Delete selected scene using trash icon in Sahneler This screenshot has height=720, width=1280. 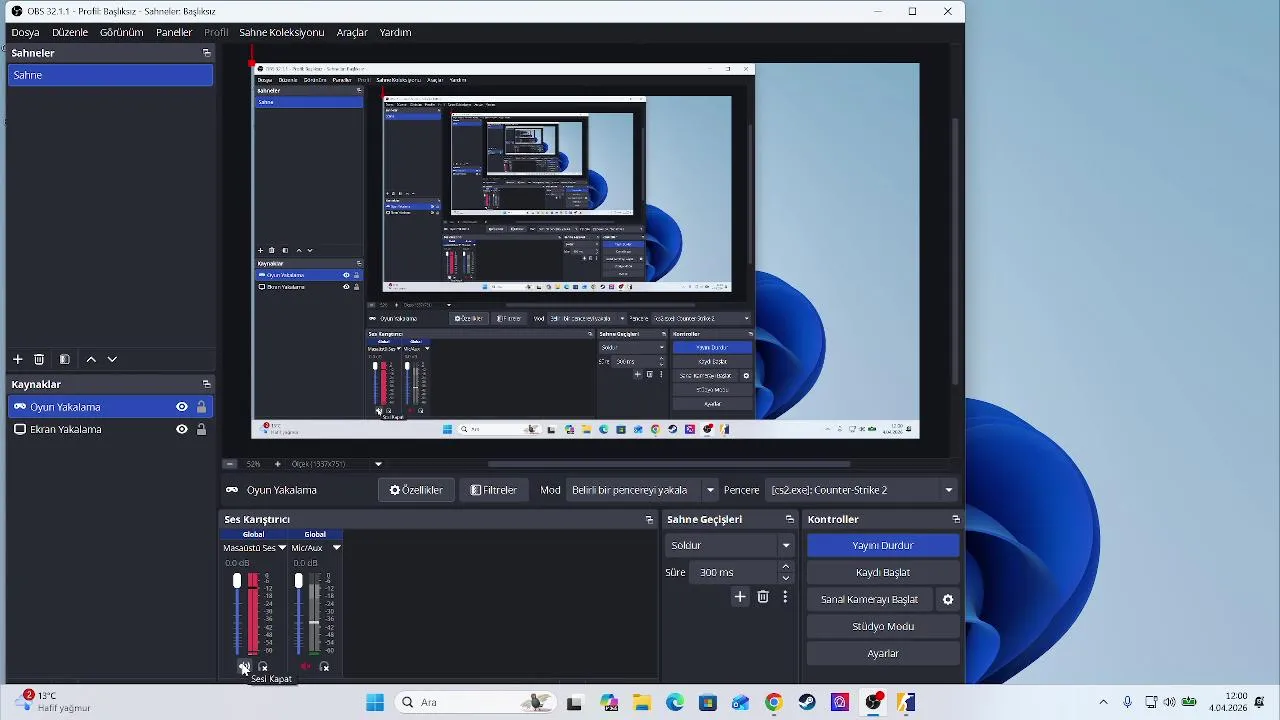click(39, 359)
